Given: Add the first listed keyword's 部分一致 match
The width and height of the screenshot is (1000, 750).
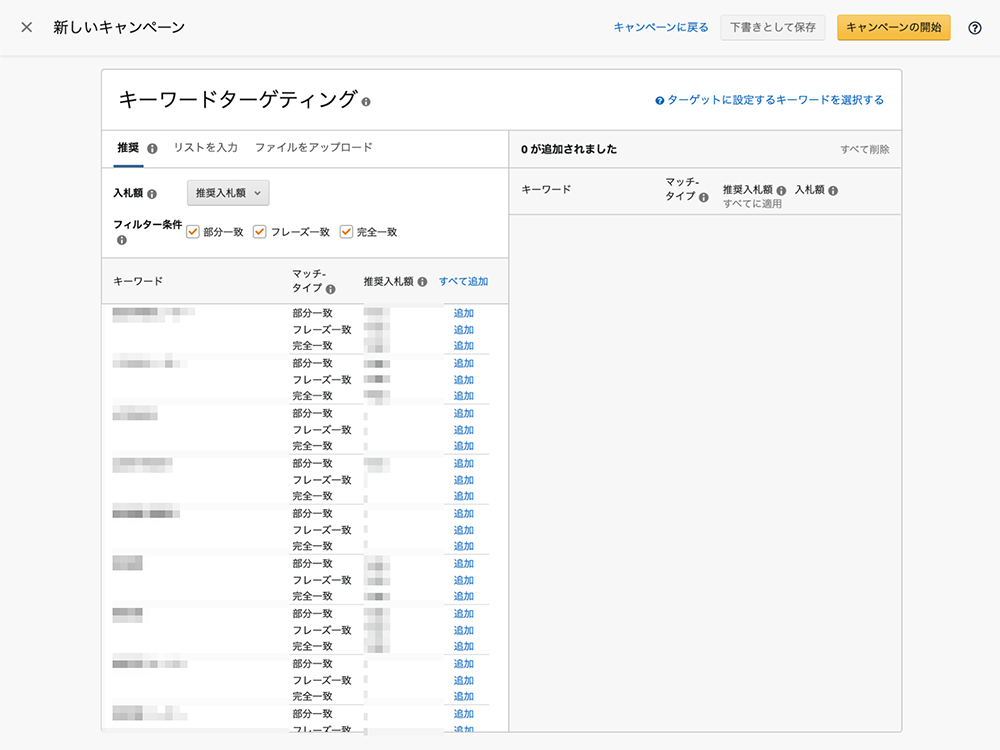Looking at the screenshot, I should pos(464,313).
